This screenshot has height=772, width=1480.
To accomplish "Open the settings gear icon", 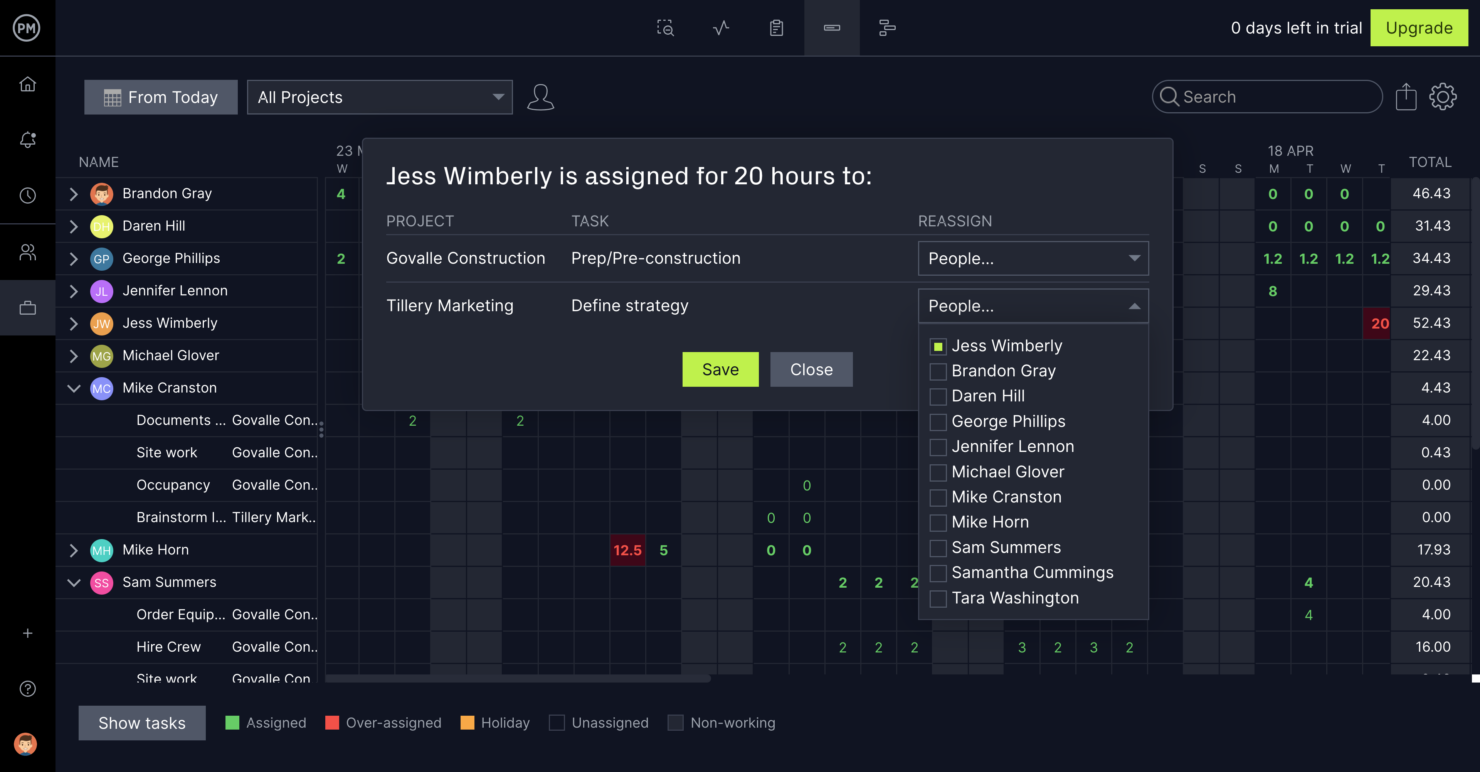I will tap(1443, 96).
